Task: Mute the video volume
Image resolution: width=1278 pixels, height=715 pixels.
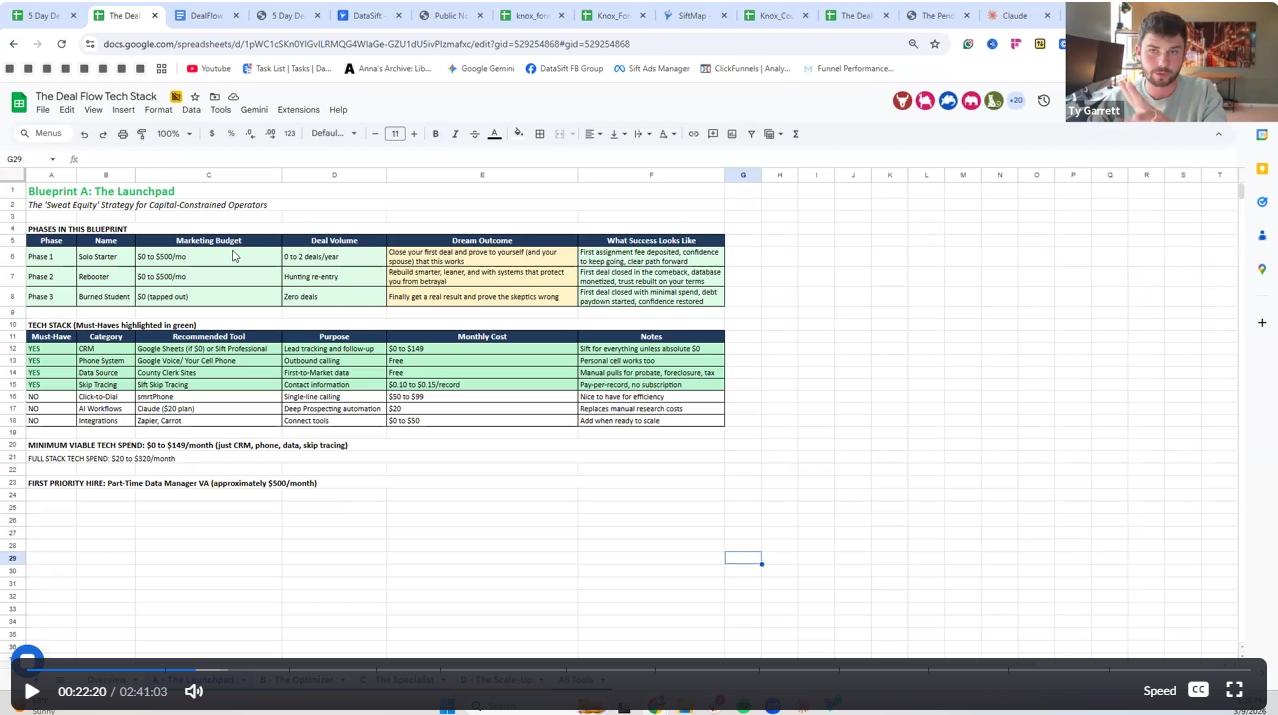Action: 194,691
